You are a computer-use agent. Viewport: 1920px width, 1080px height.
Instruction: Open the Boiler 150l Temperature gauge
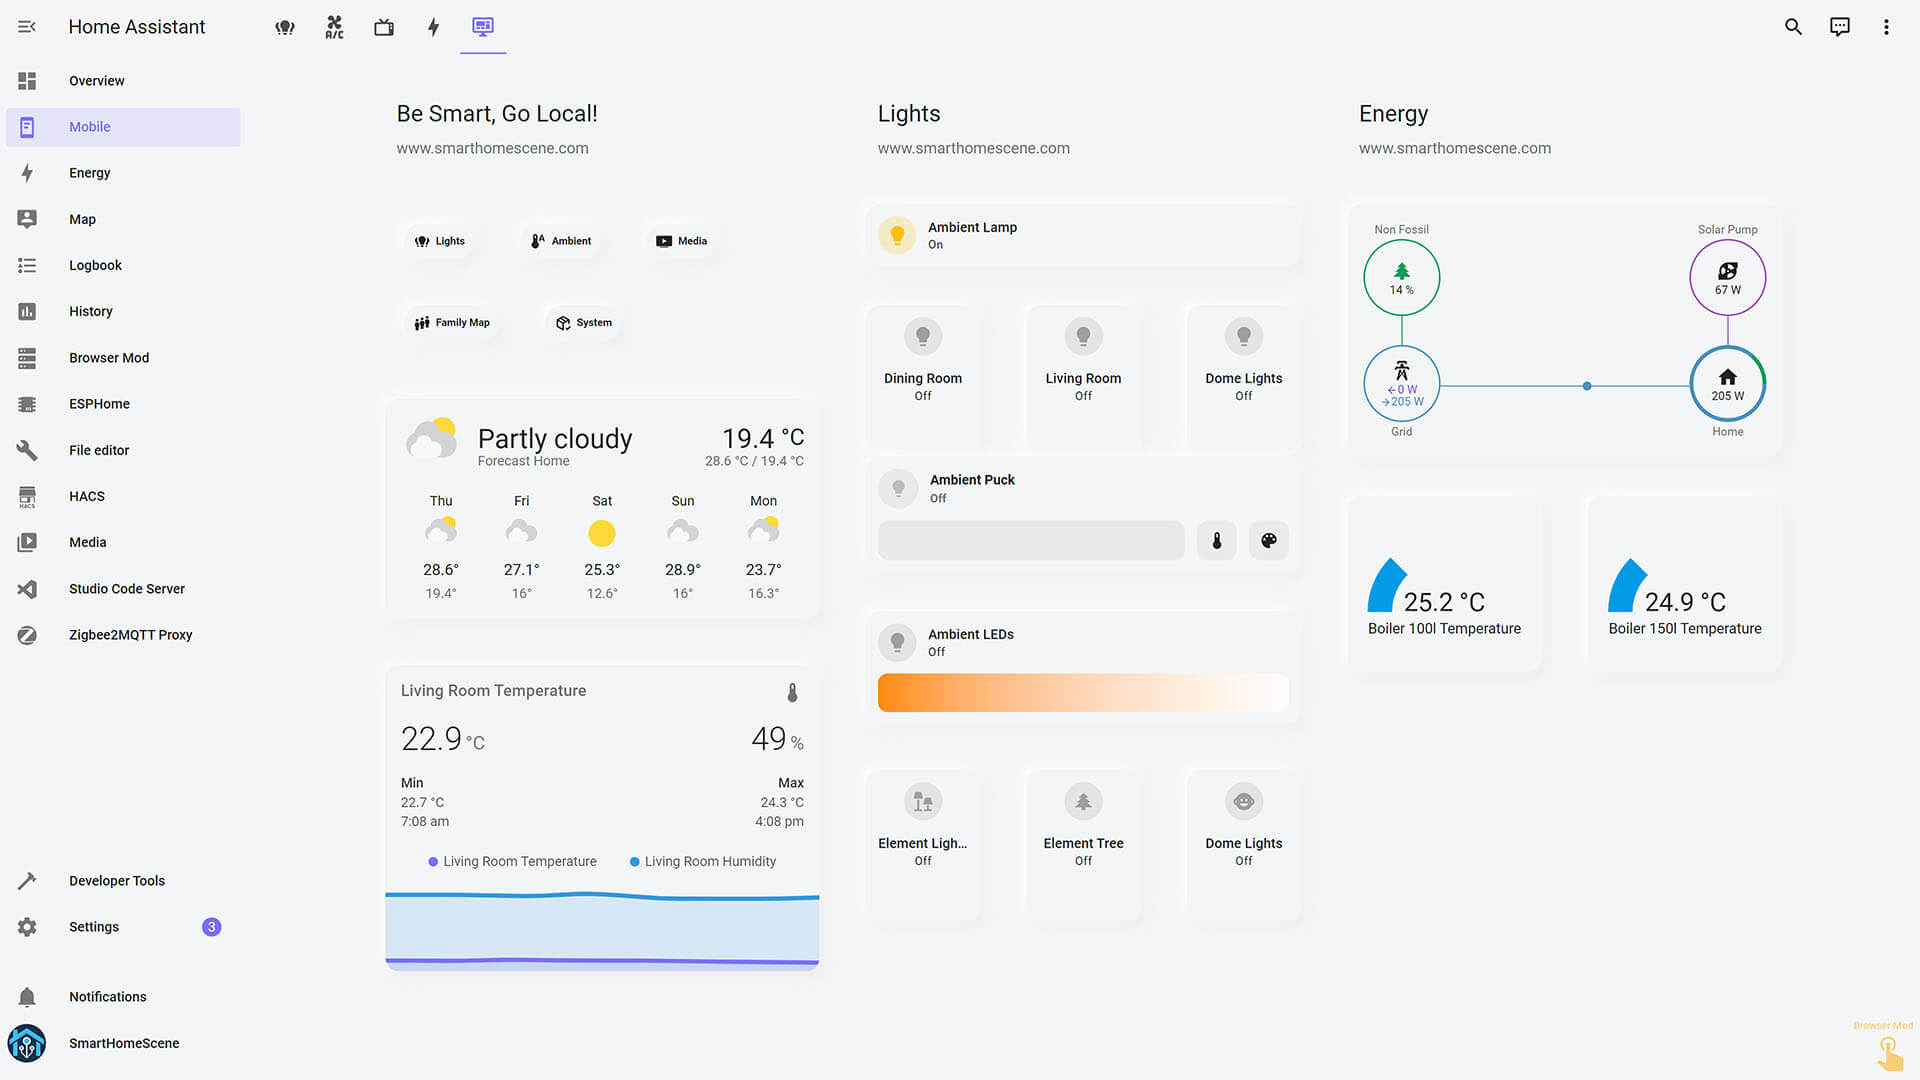coord(1685,585)
